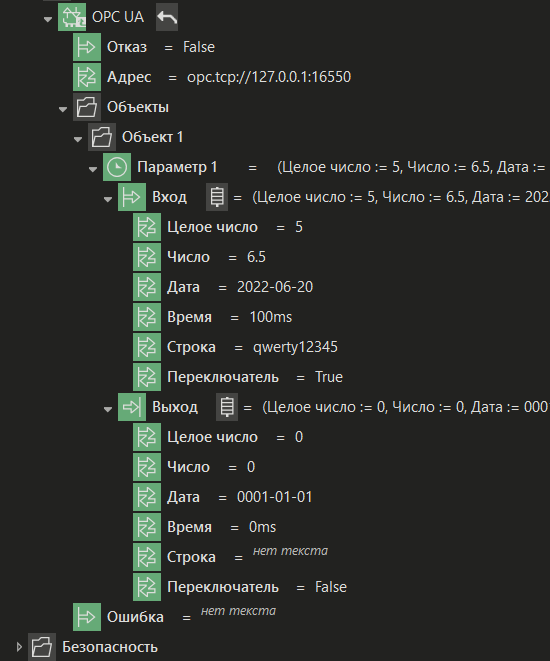
Task: Collapse the Выход branch
Action: coord(108,409)
